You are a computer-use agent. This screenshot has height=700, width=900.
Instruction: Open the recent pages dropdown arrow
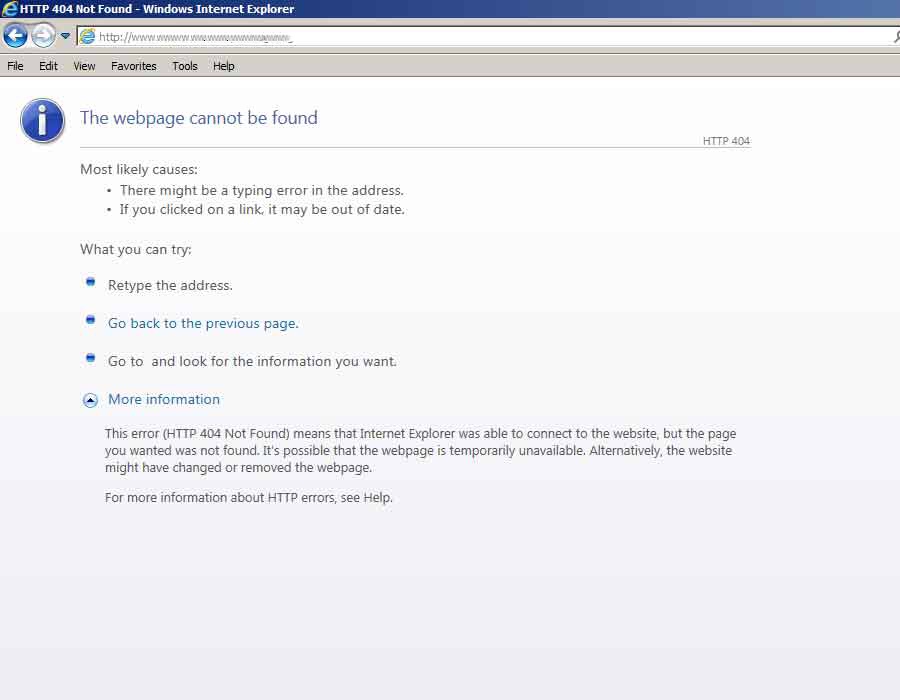coord(65,36)
